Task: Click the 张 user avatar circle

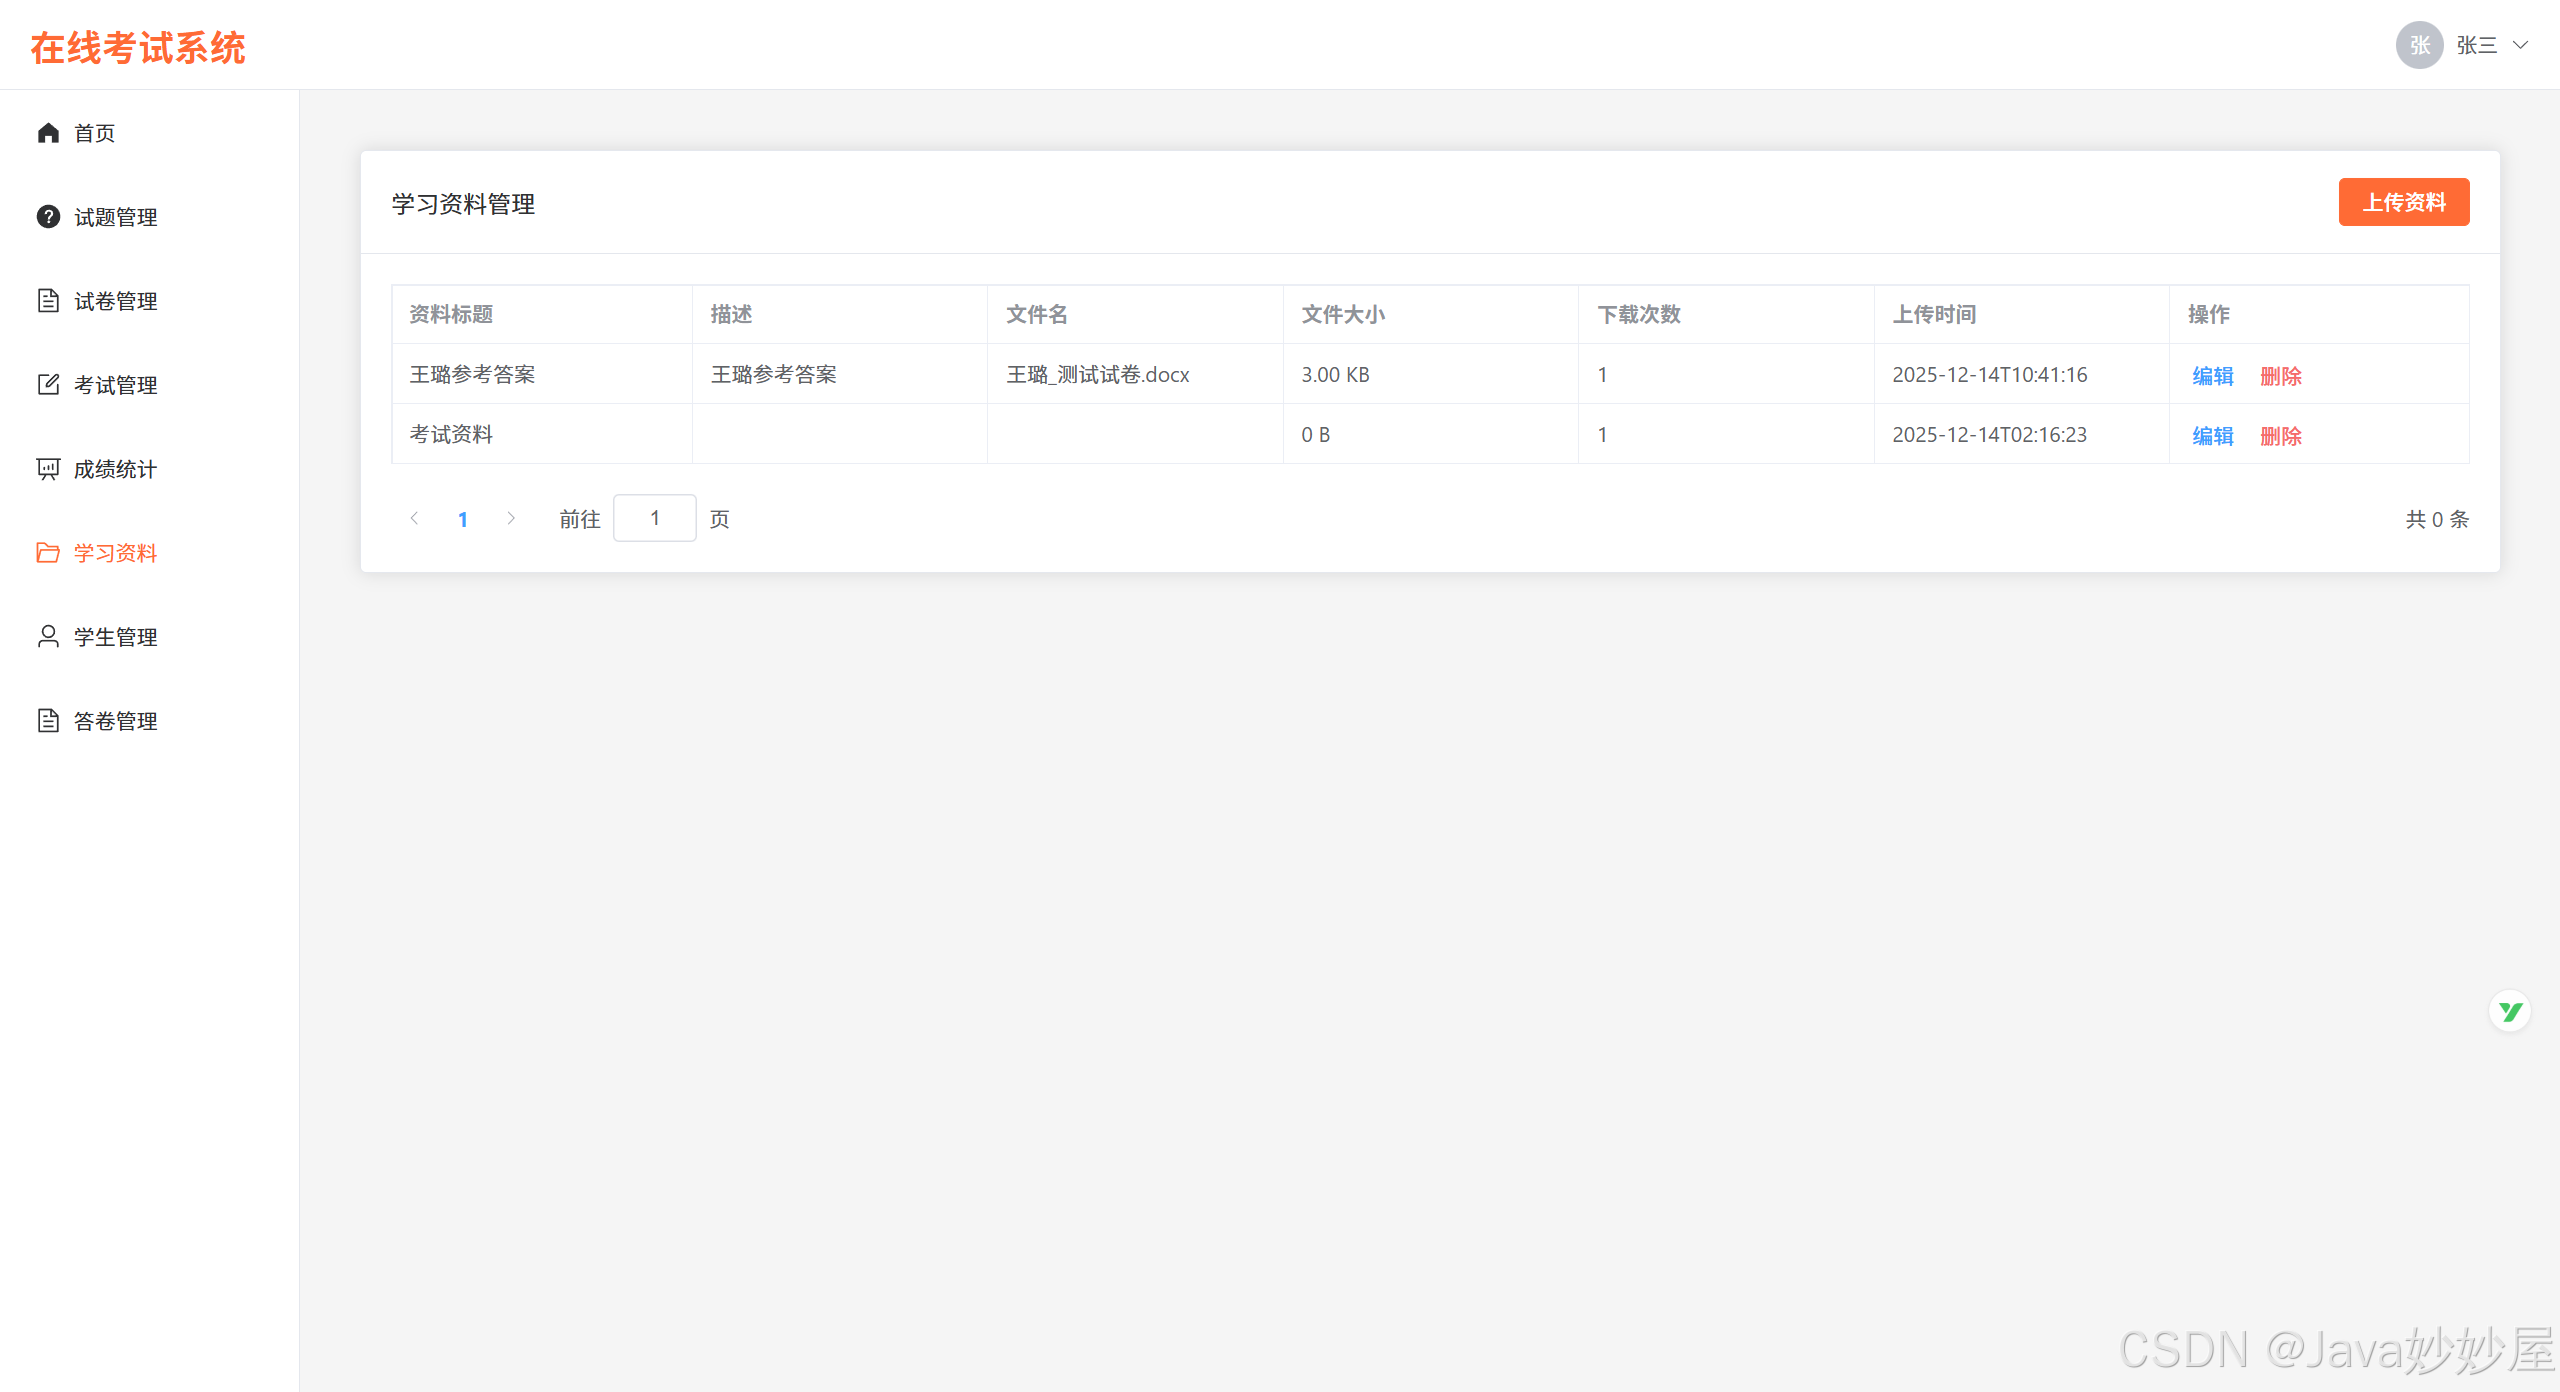Action: click(x=2419, y=45)
